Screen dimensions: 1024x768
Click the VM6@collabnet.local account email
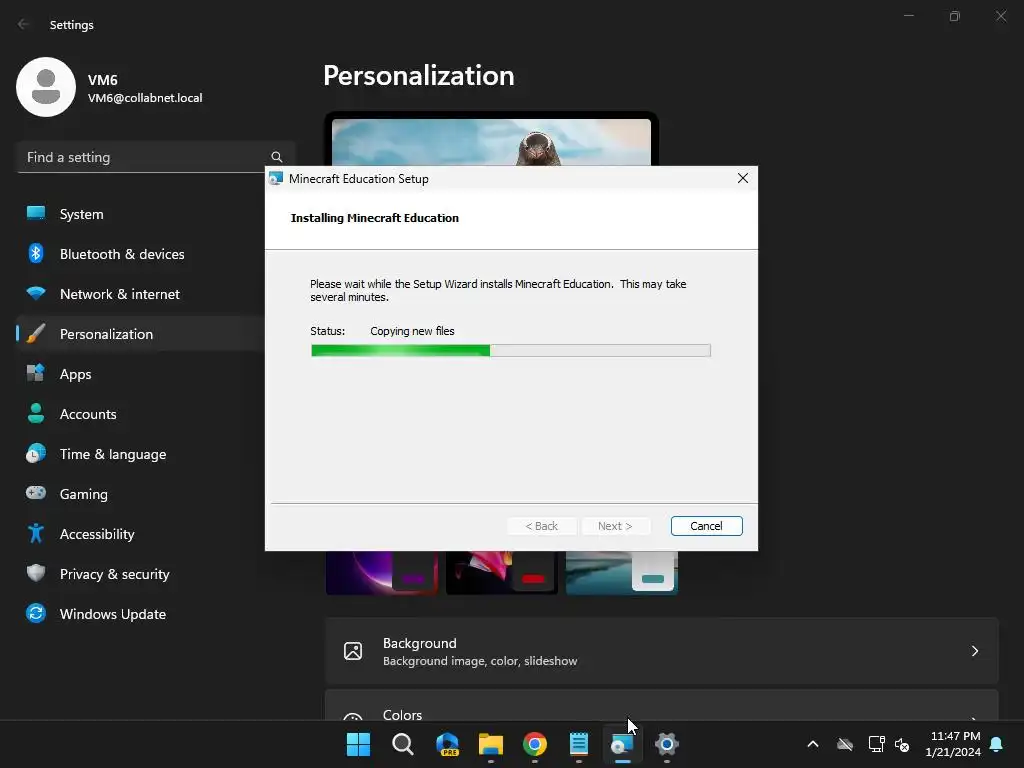pos(145,98)
